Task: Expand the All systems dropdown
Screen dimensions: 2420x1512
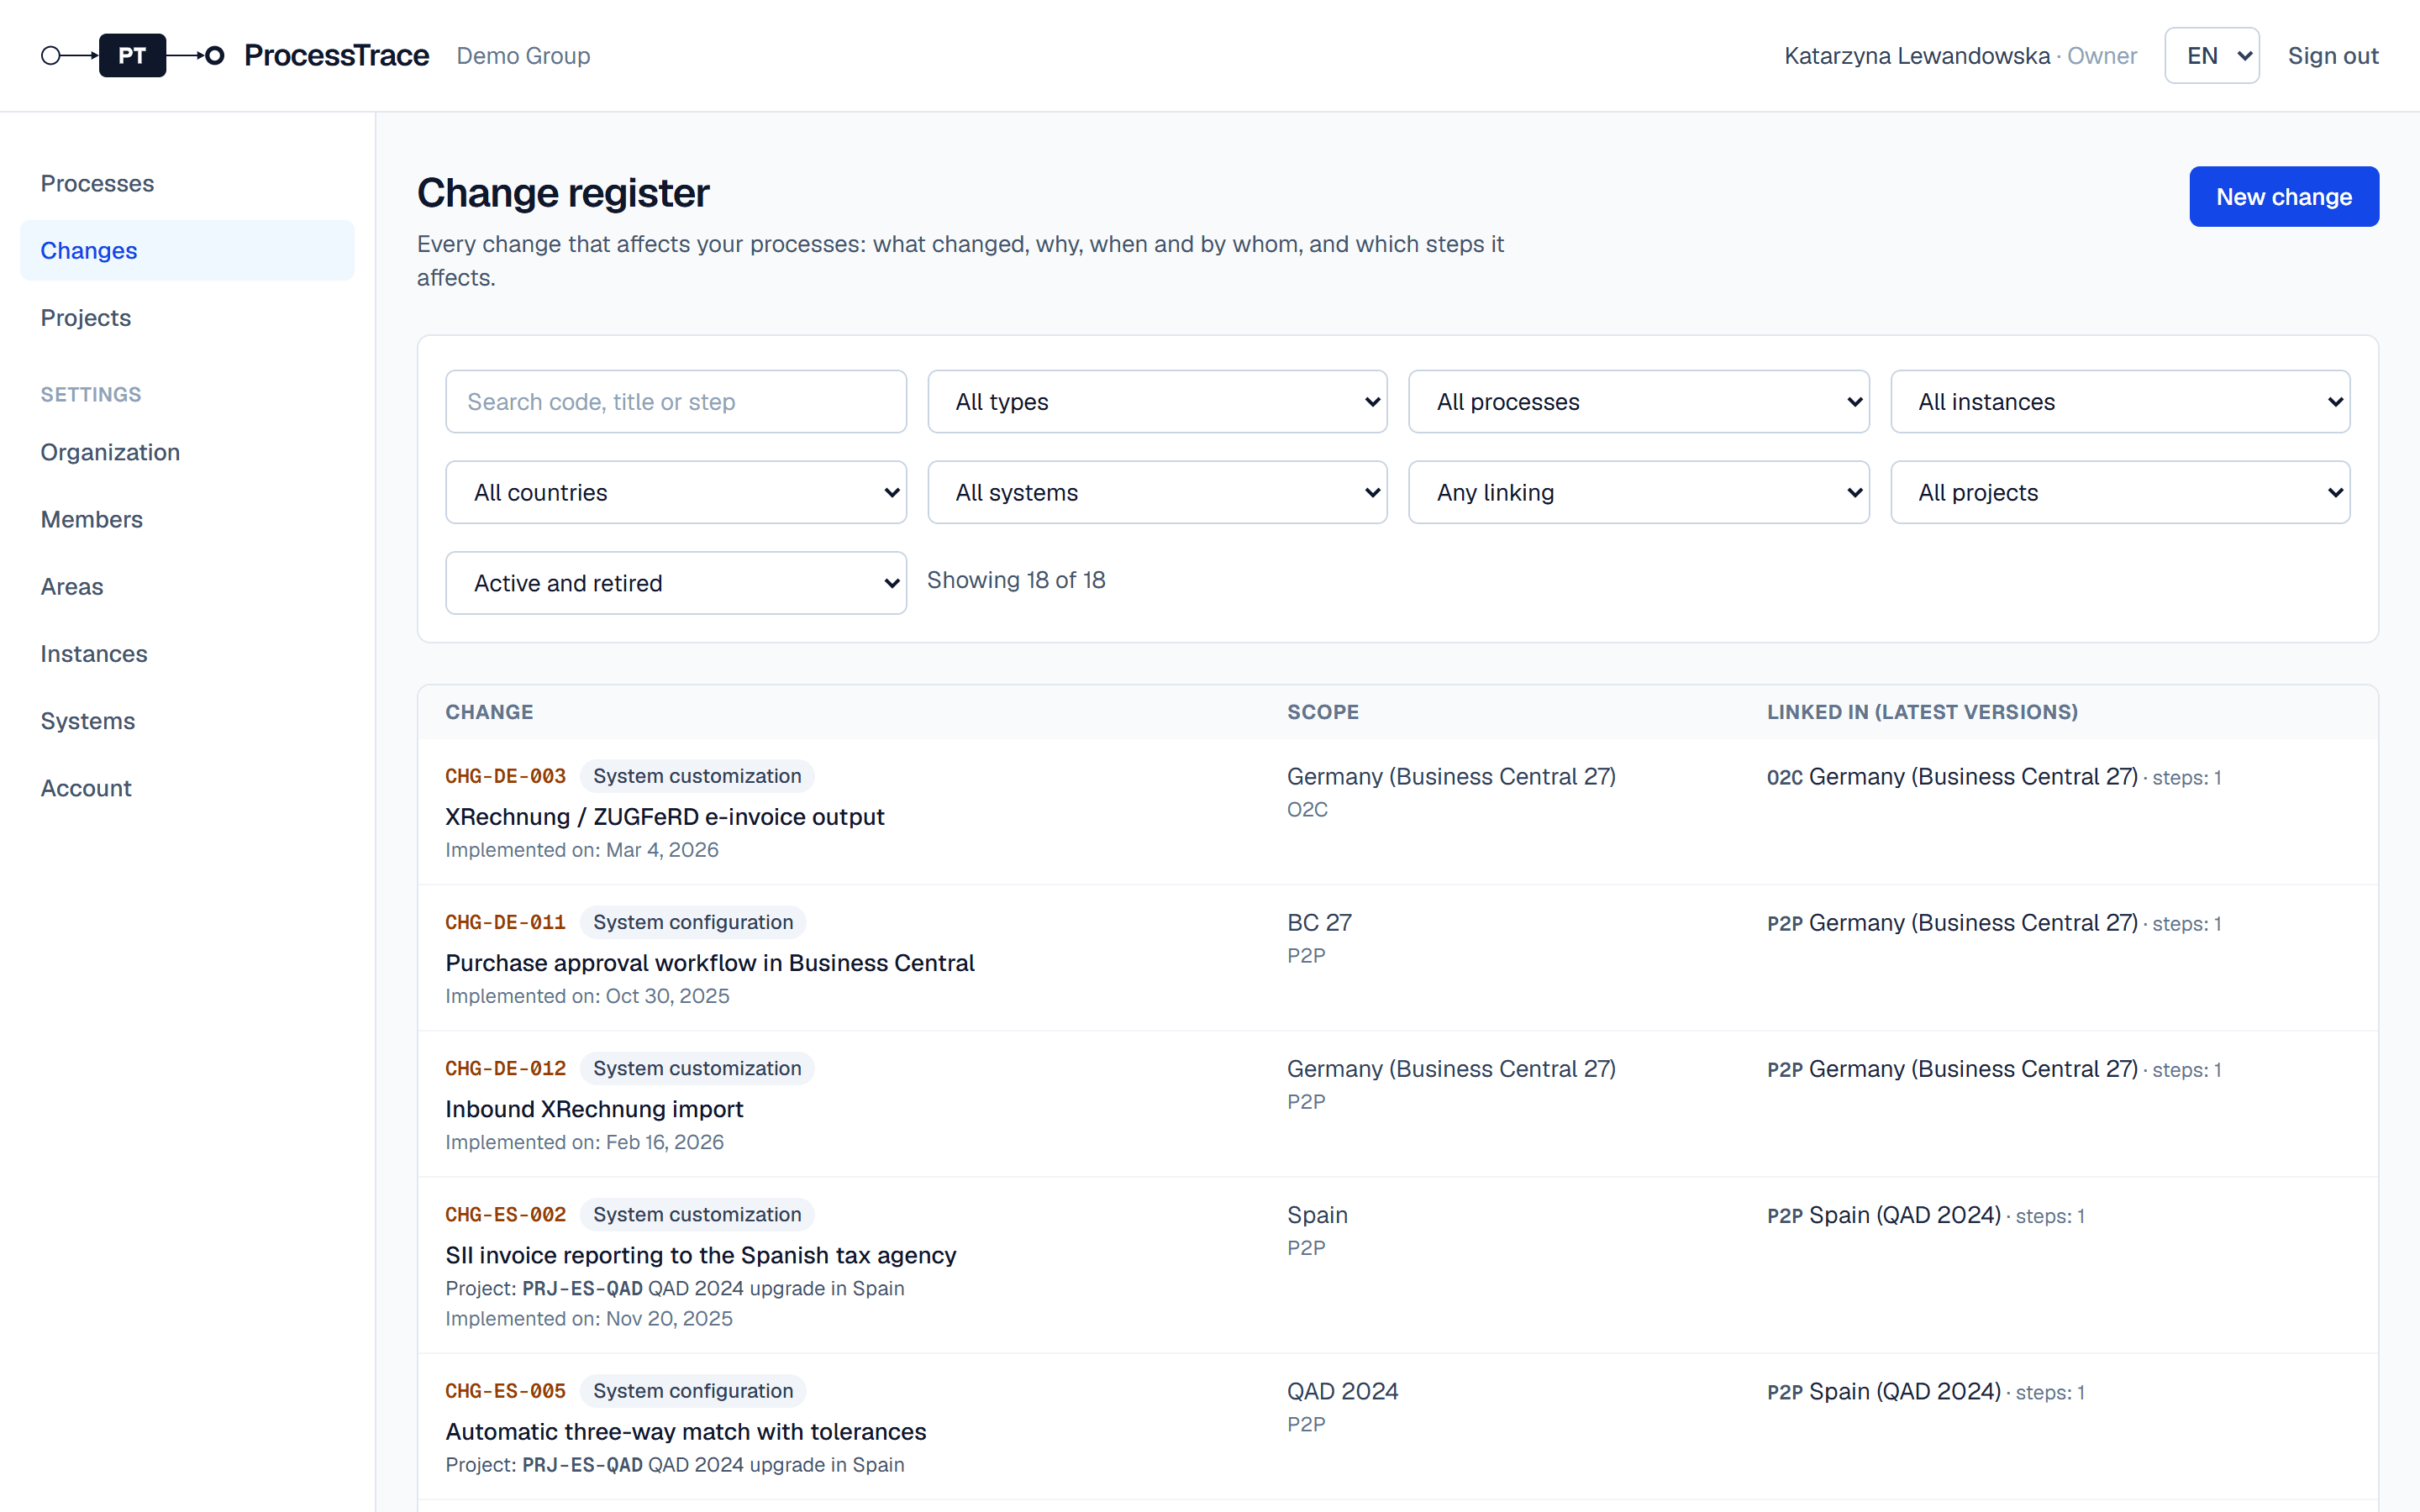Action: click(1157, 492)
